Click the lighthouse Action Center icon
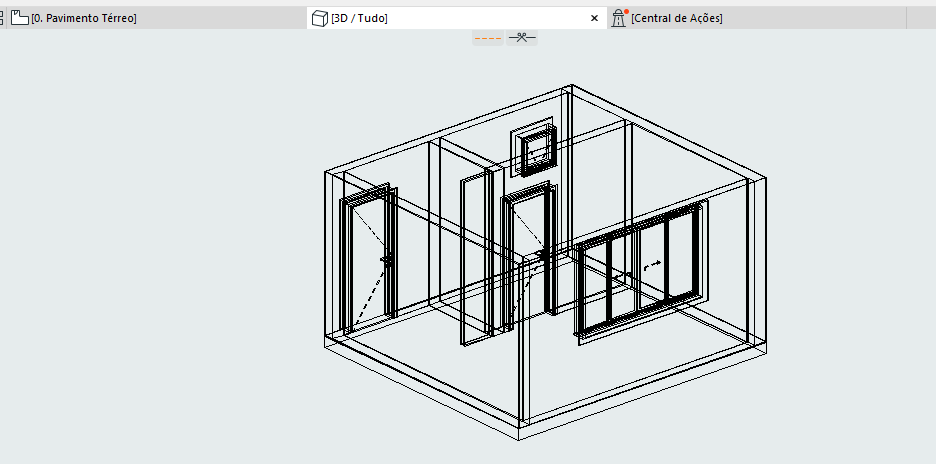 (619, 18)
